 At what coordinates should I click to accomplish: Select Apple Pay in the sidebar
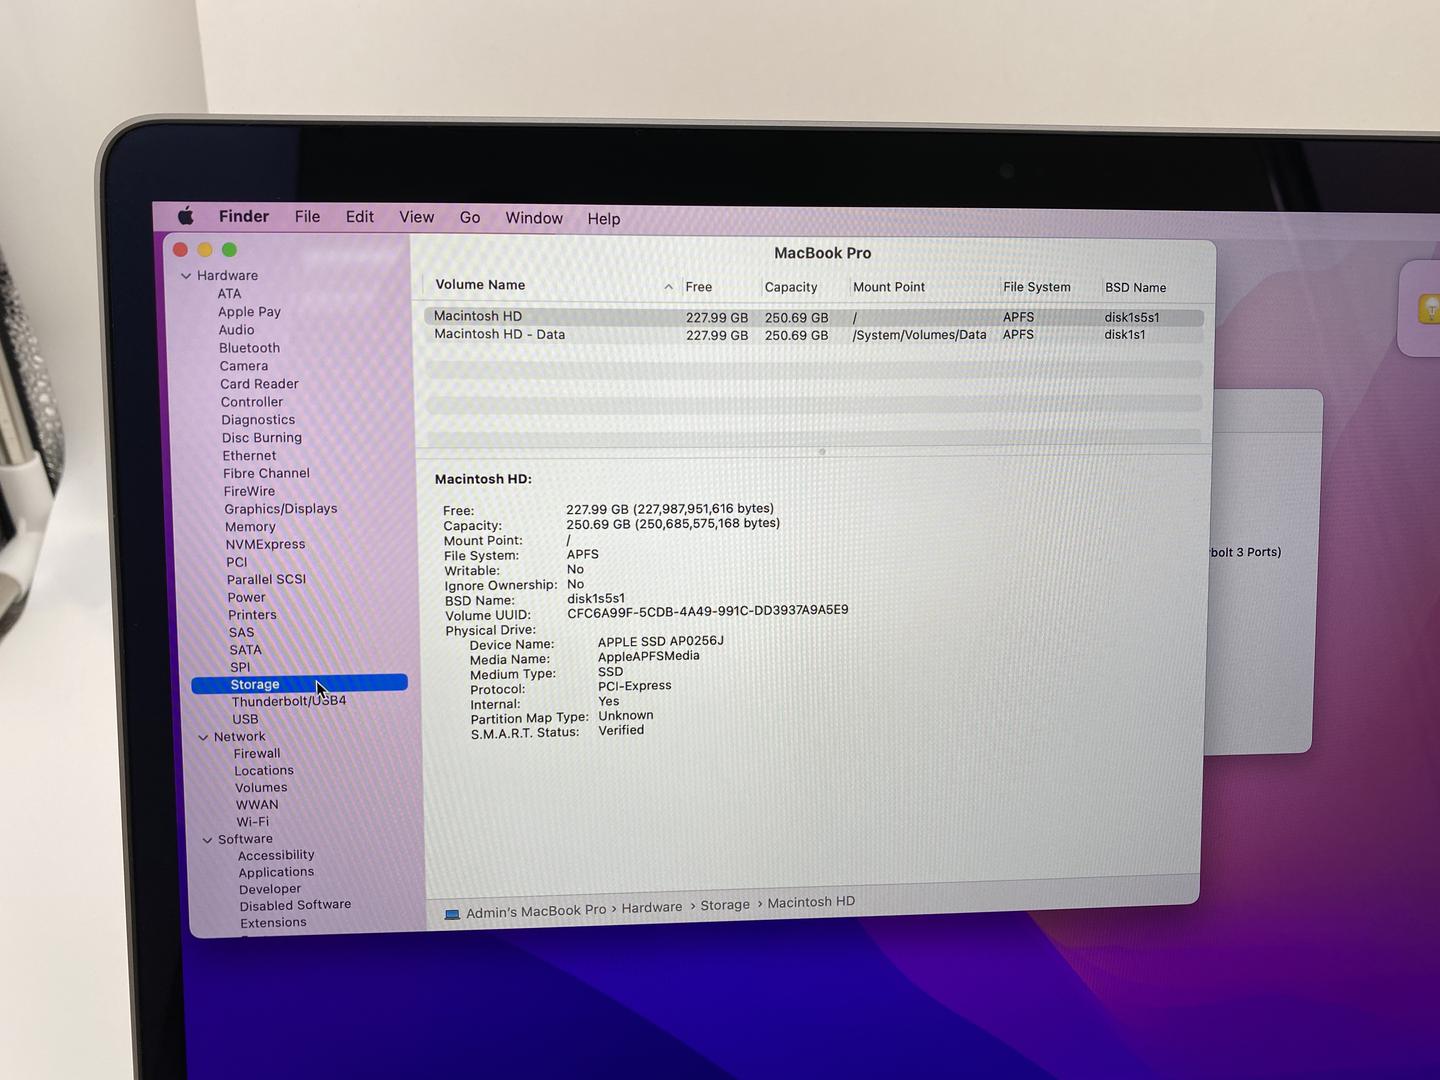click(250, 311)
